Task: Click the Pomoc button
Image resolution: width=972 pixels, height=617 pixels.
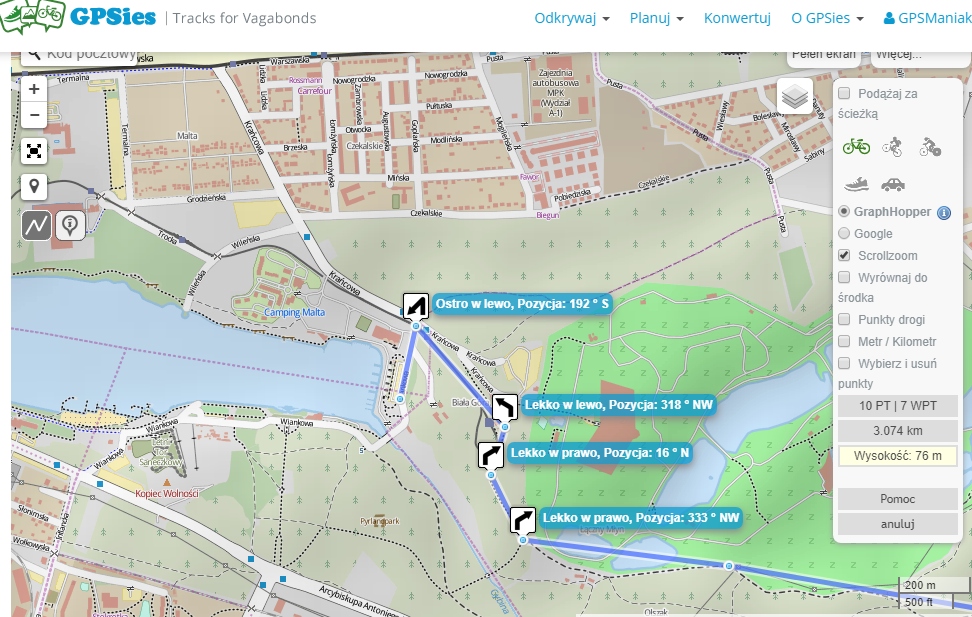Action: [x=897, y=499]
